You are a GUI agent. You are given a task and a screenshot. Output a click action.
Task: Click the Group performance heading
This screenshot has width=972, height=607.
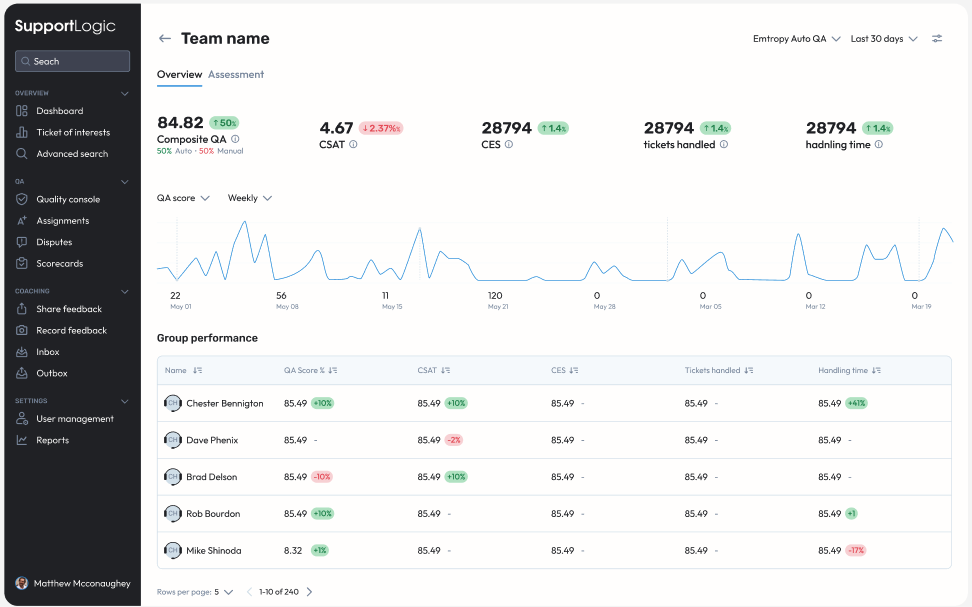(x=207, y=338)
